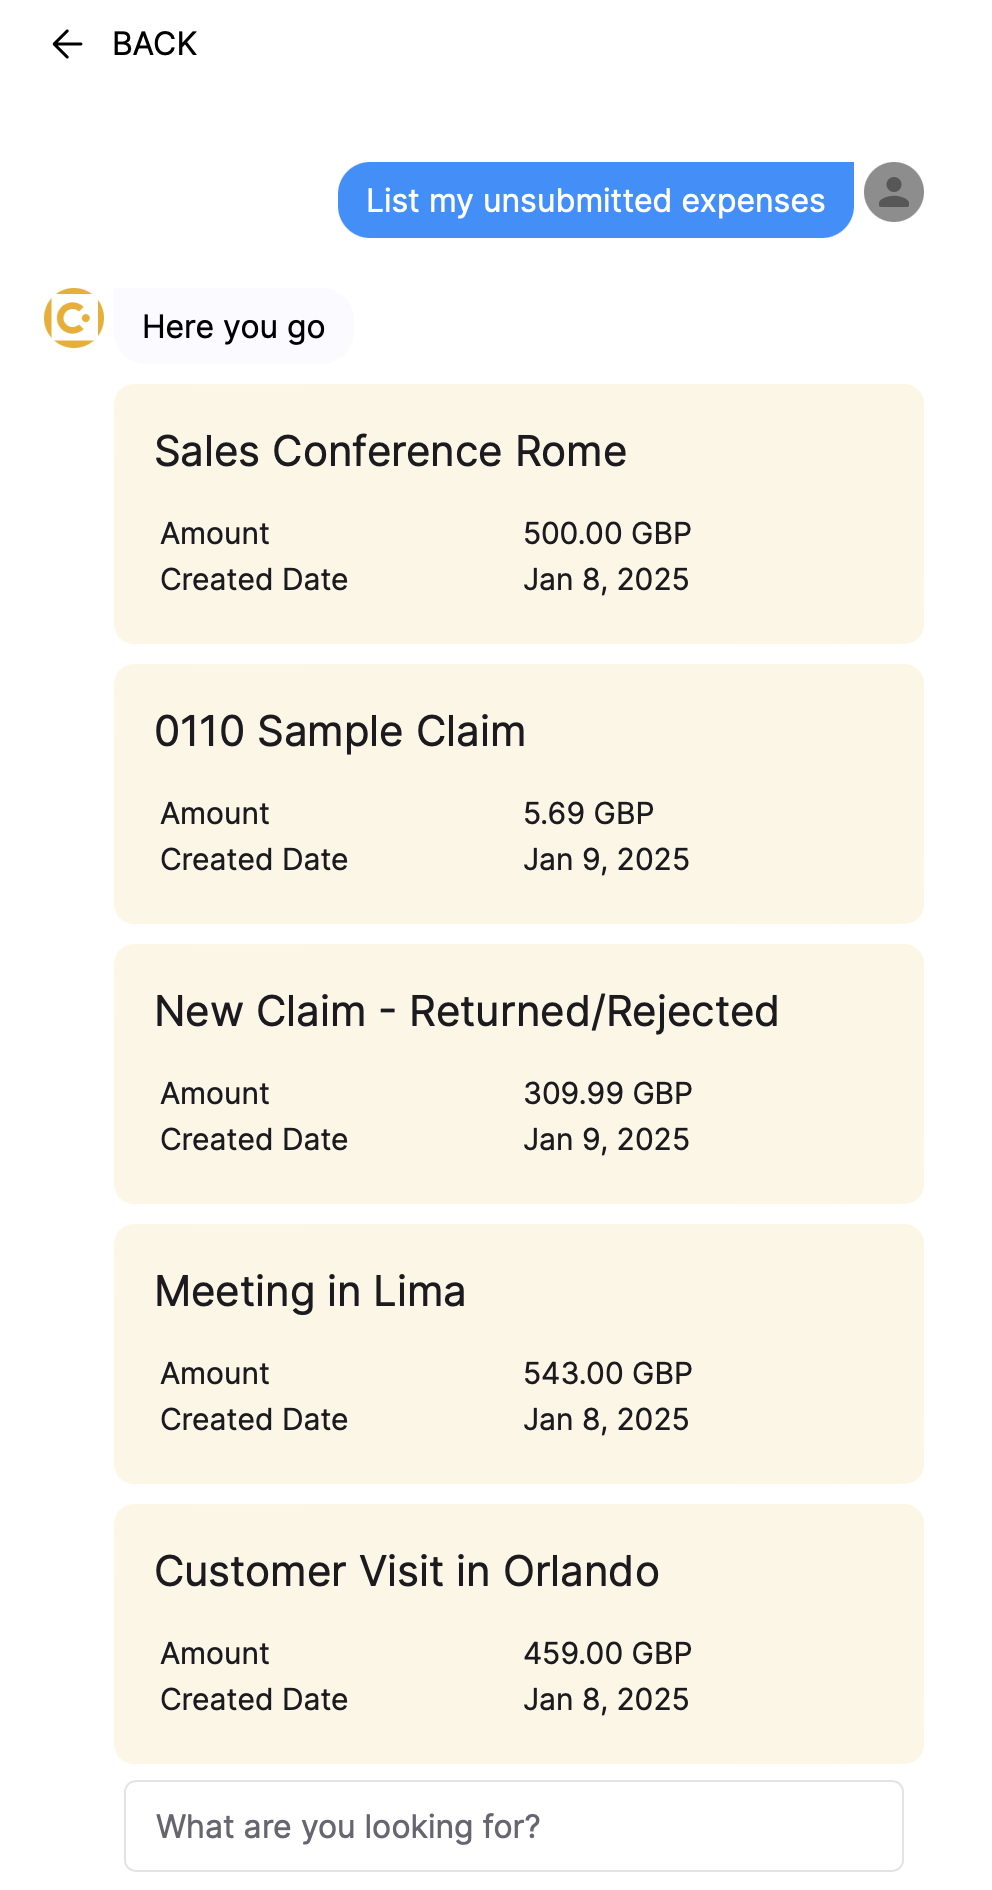Screen dimensions: 992x1890
Task: Click the 'List my unsubmitted expenses' message bubble
Action: (596, 200)
